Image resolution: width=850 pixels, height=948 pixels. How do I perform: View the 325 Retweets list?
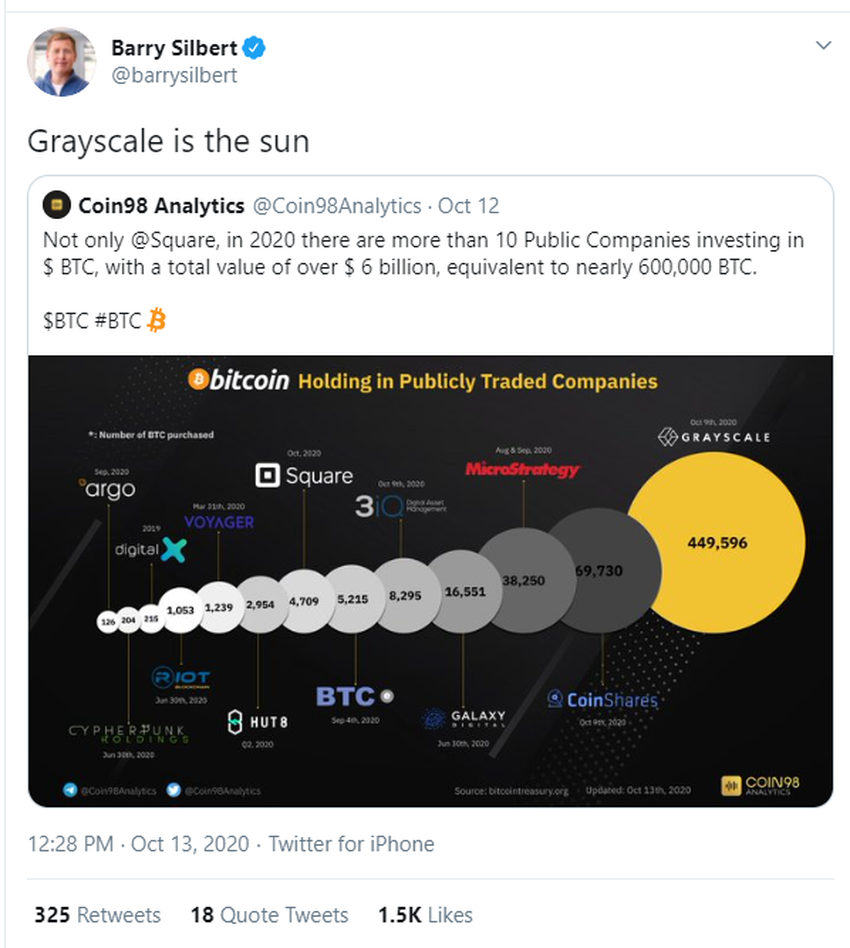click(x=97, y=915)
